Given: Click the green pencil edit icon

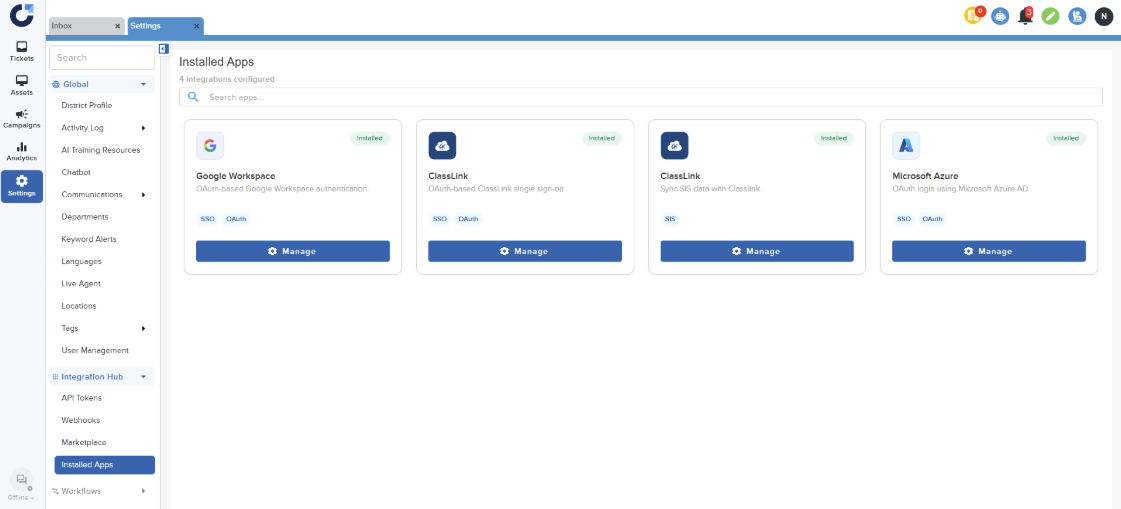Looking at the screenshot, I should point(1050,16).
